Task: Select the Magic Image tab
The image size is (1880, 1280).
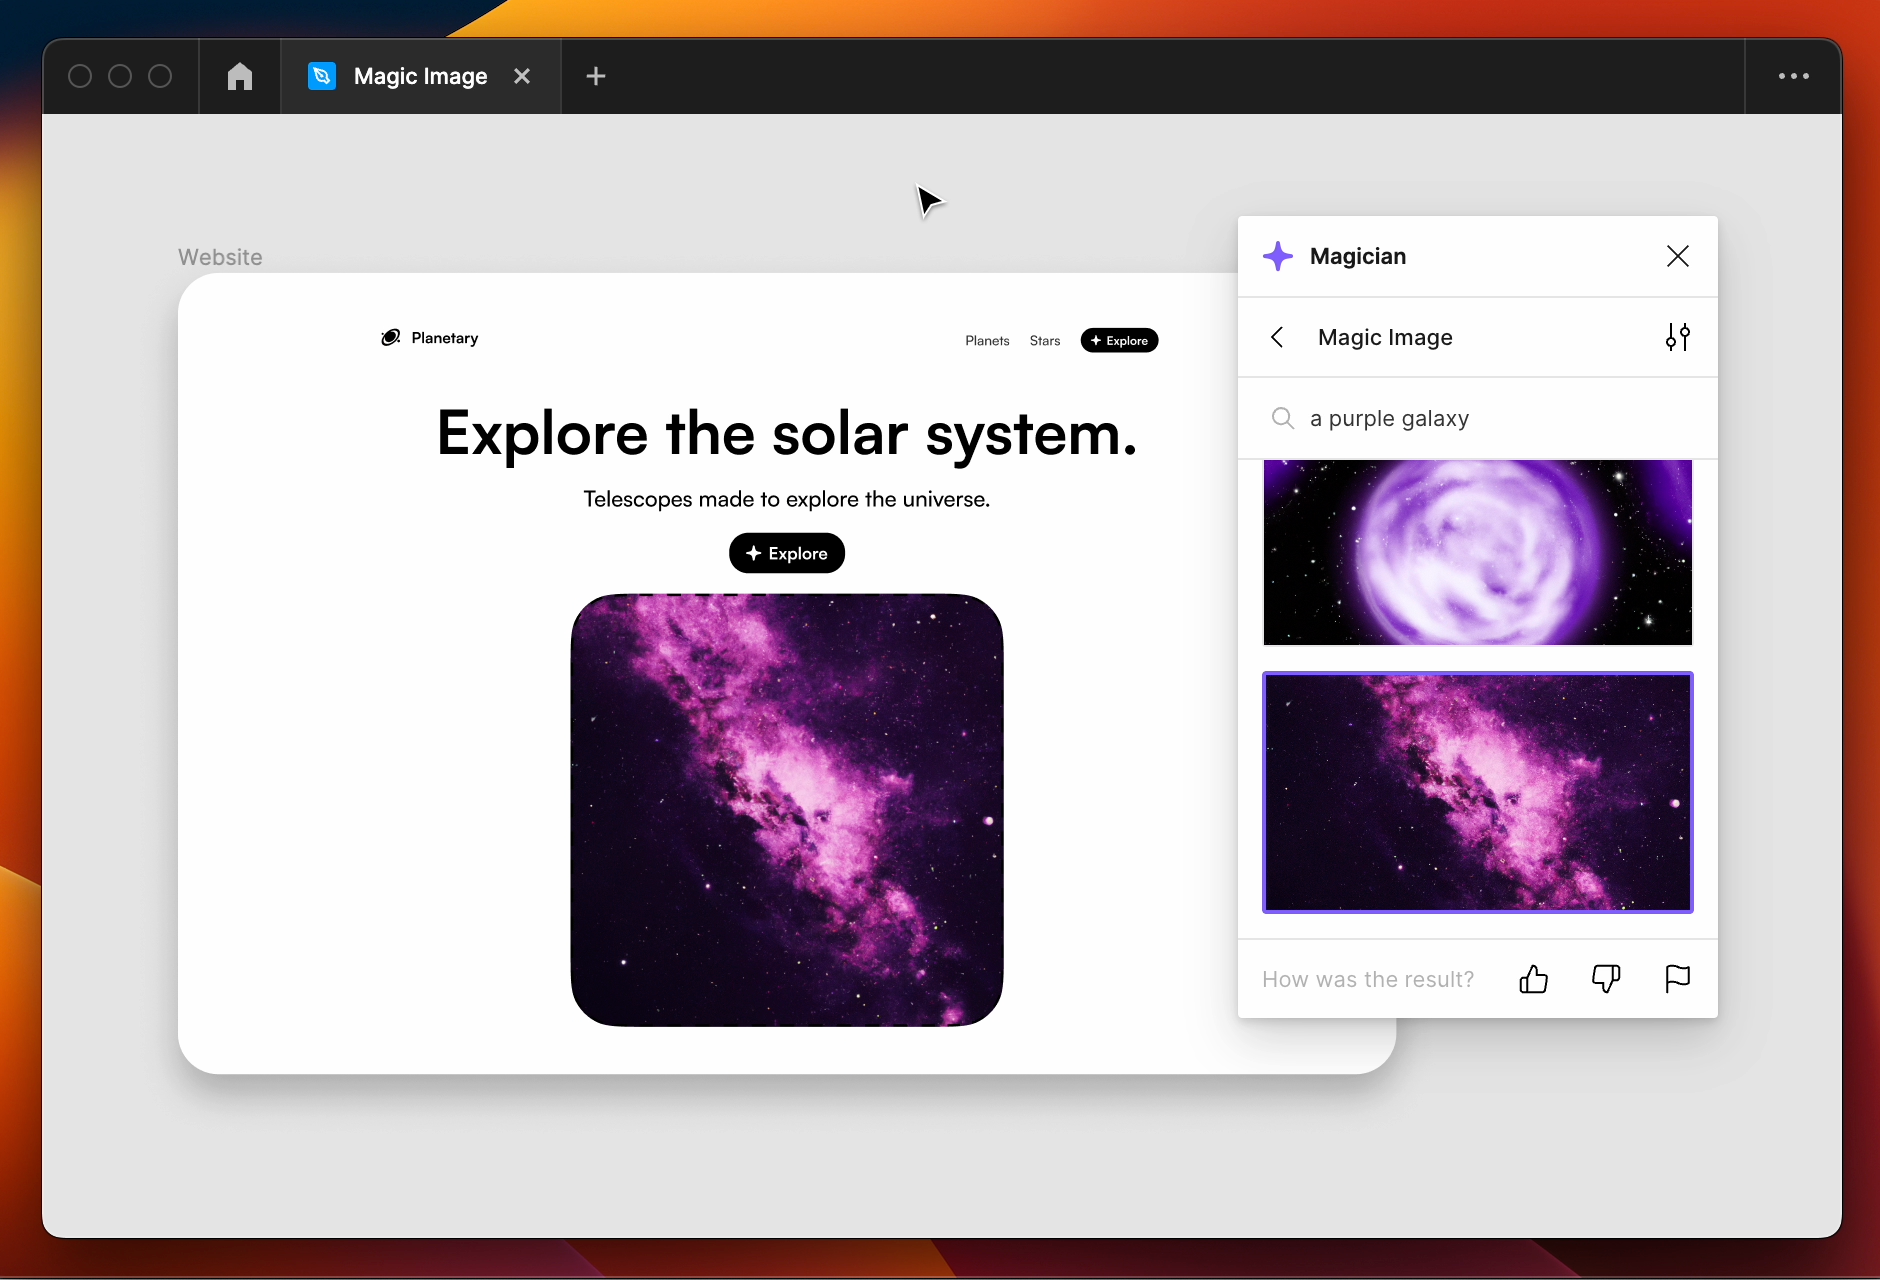Action: coord(420,75)
